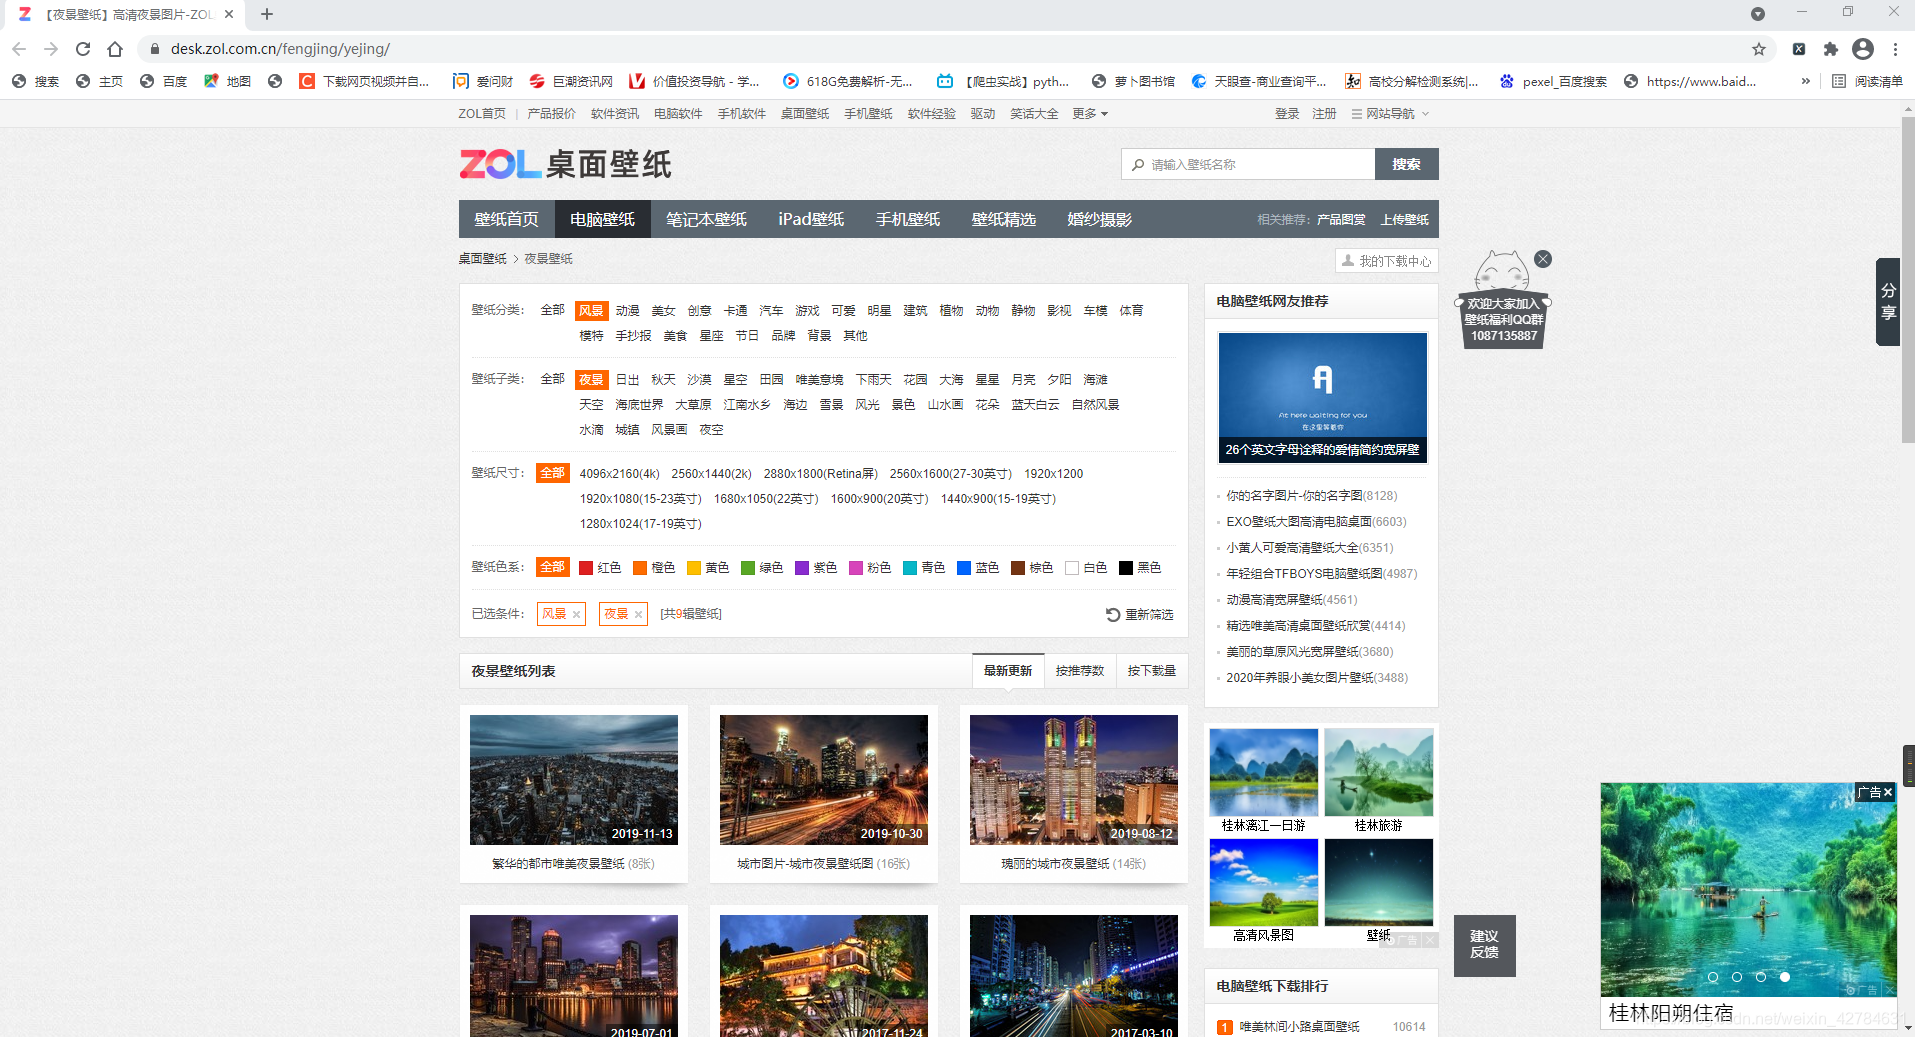The height and width of the screenshot is (1037, 1915).
Task: Filter wallpapers by 红色 color
Action: coord(600,568)
